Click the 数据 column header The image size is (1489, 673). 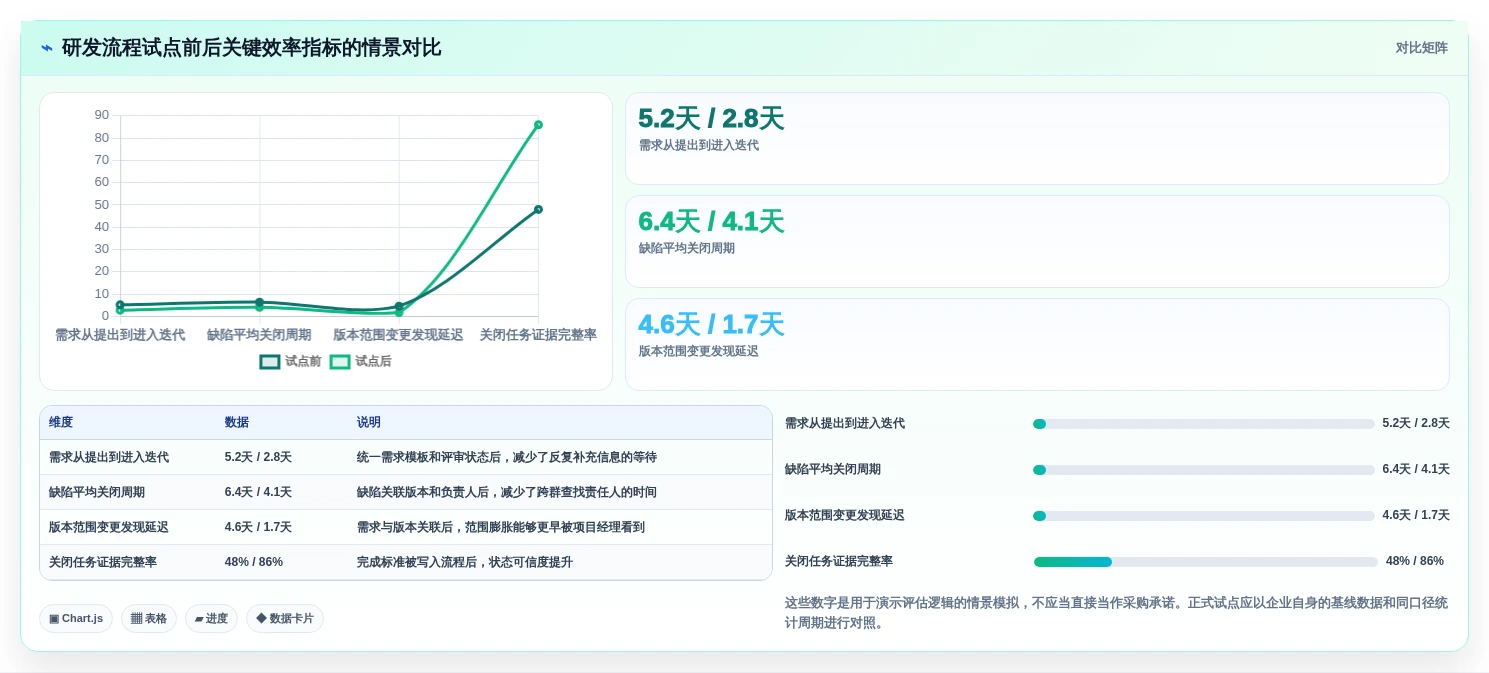coord(237,423)
